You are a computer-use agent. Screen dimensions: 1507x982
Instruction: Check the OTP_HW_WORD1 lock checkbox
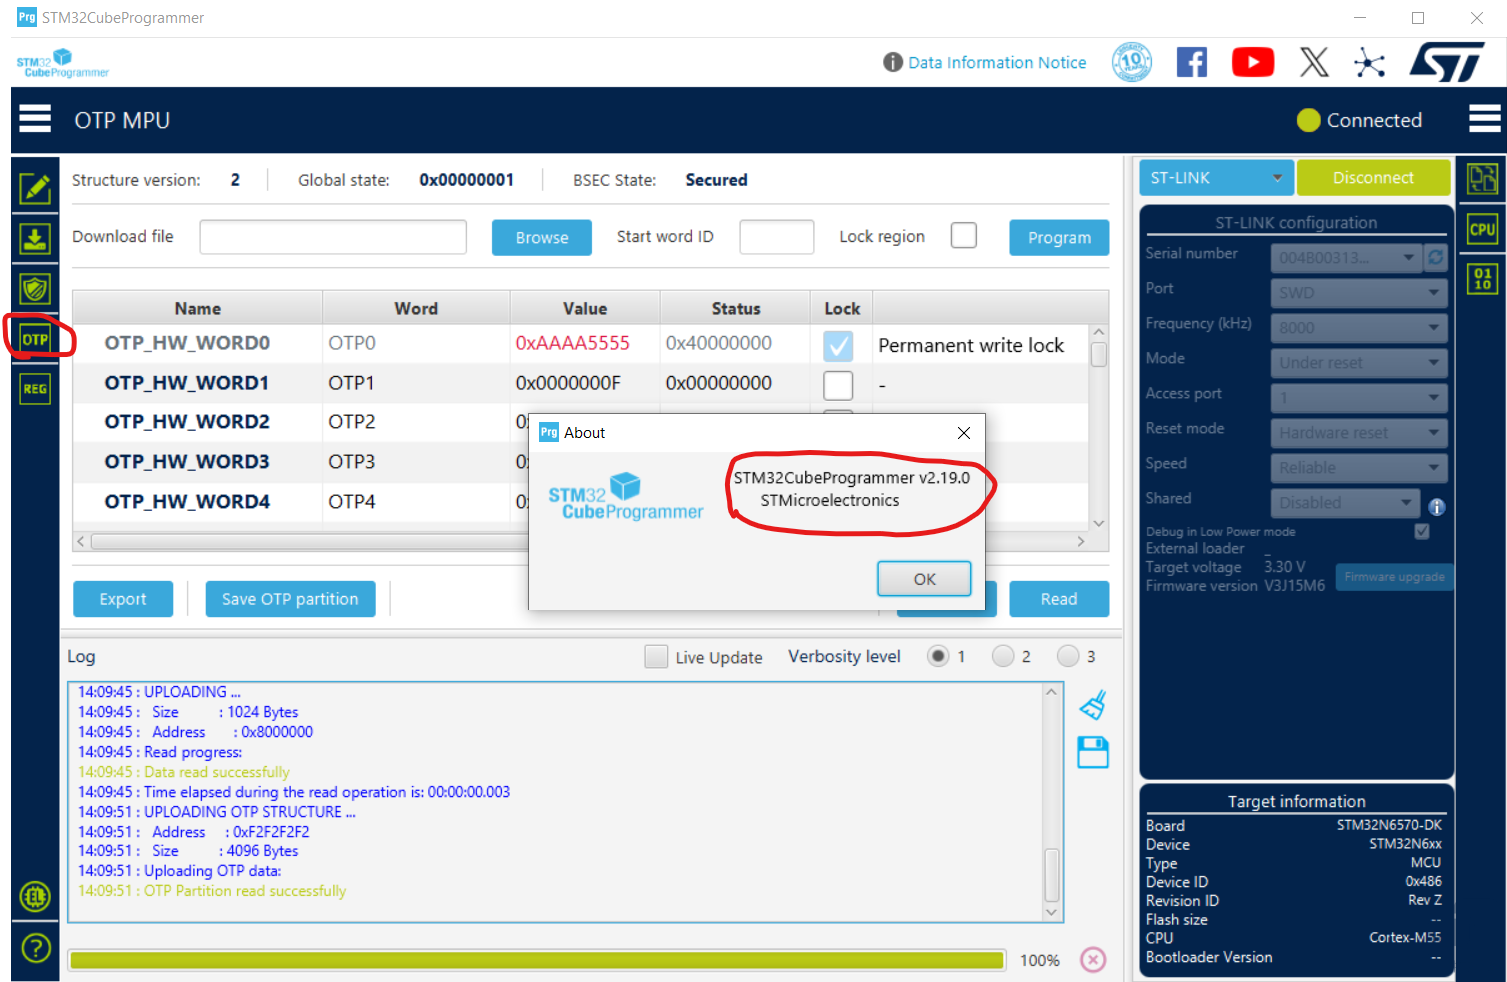tap(838, 385)
